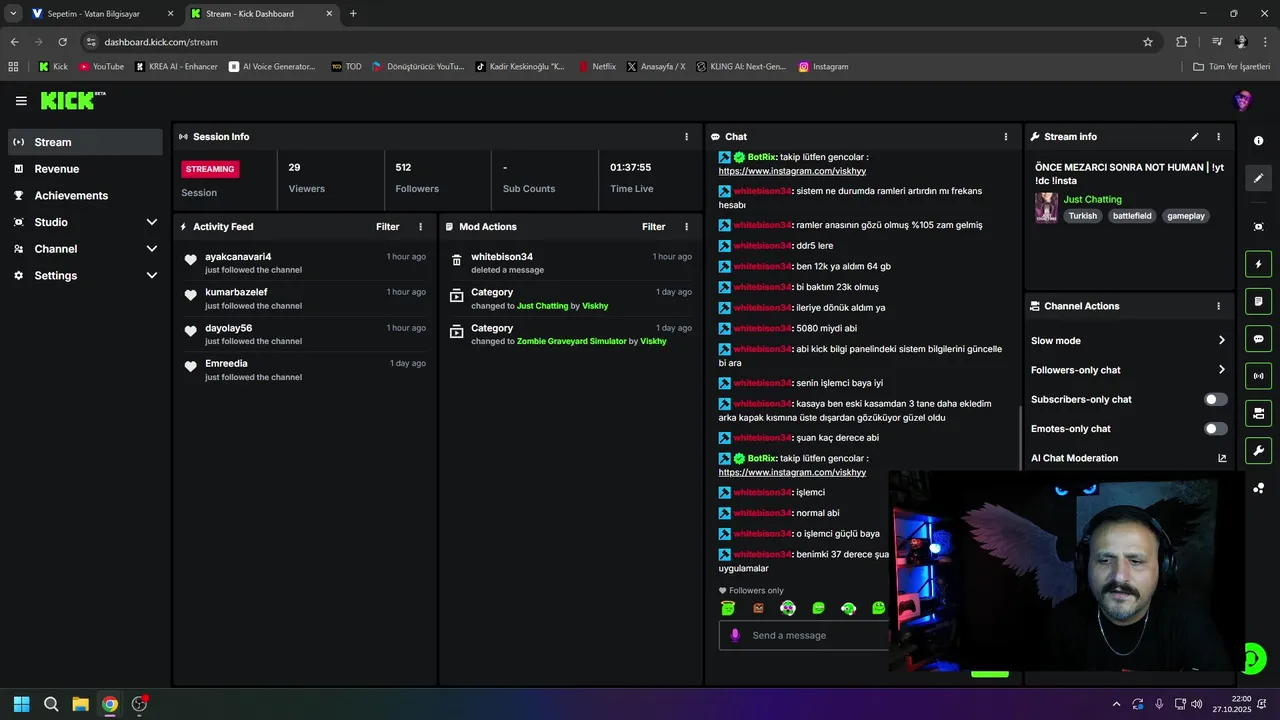Open Followers-only chat options chevron
Viewport: 1280px width, 720px height.
tap(1221, 370)
